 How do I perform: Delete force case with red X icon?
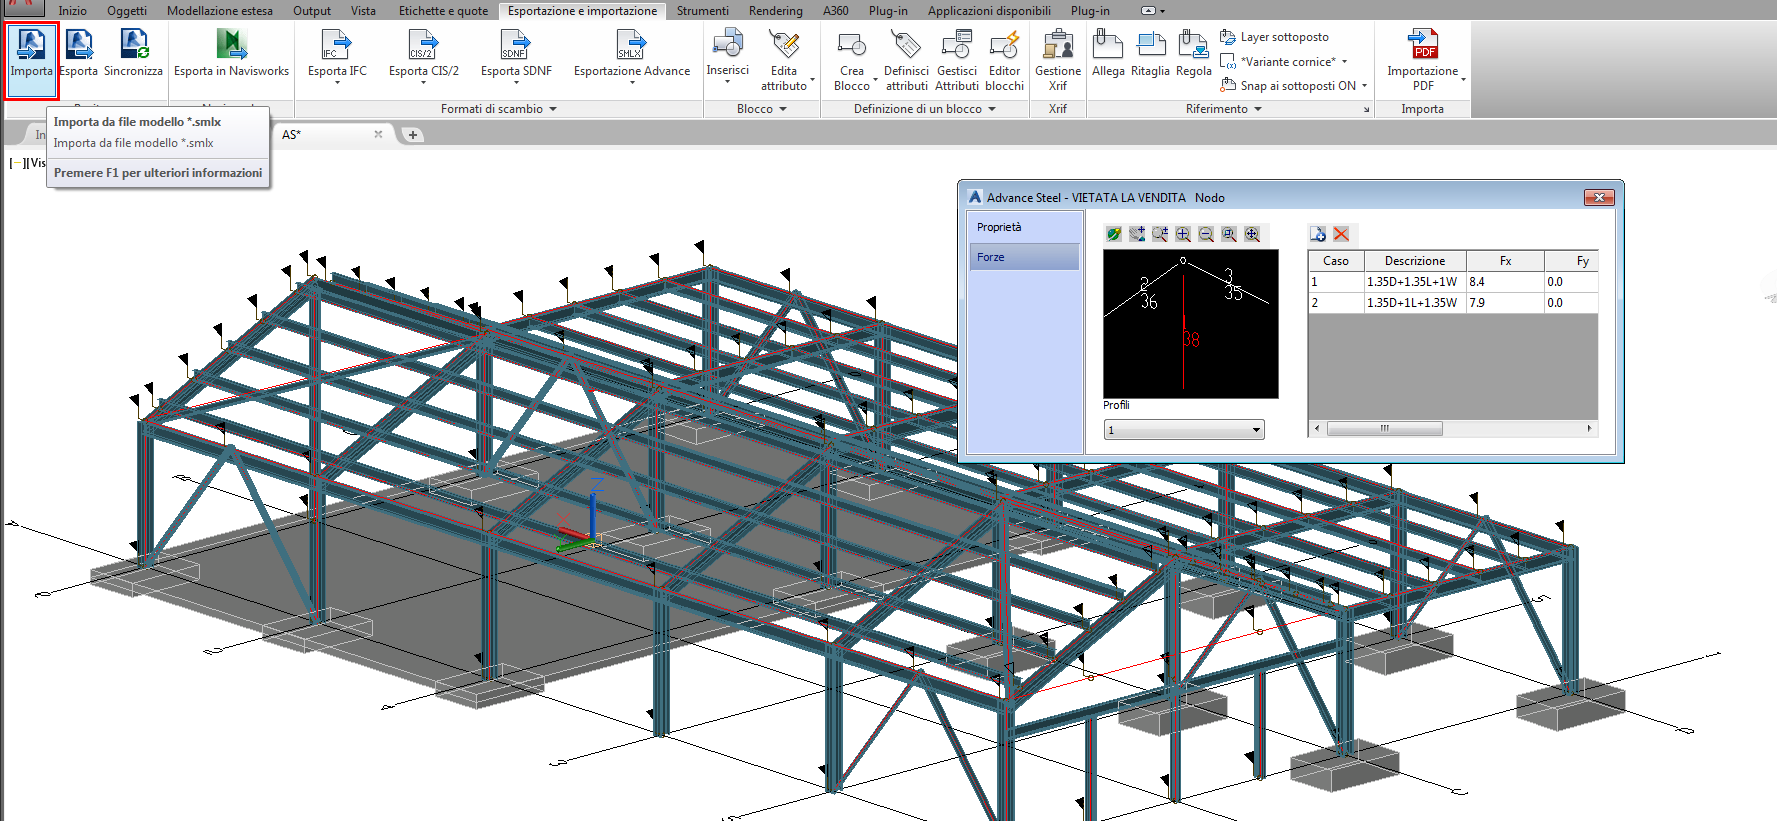[1341, 234]
